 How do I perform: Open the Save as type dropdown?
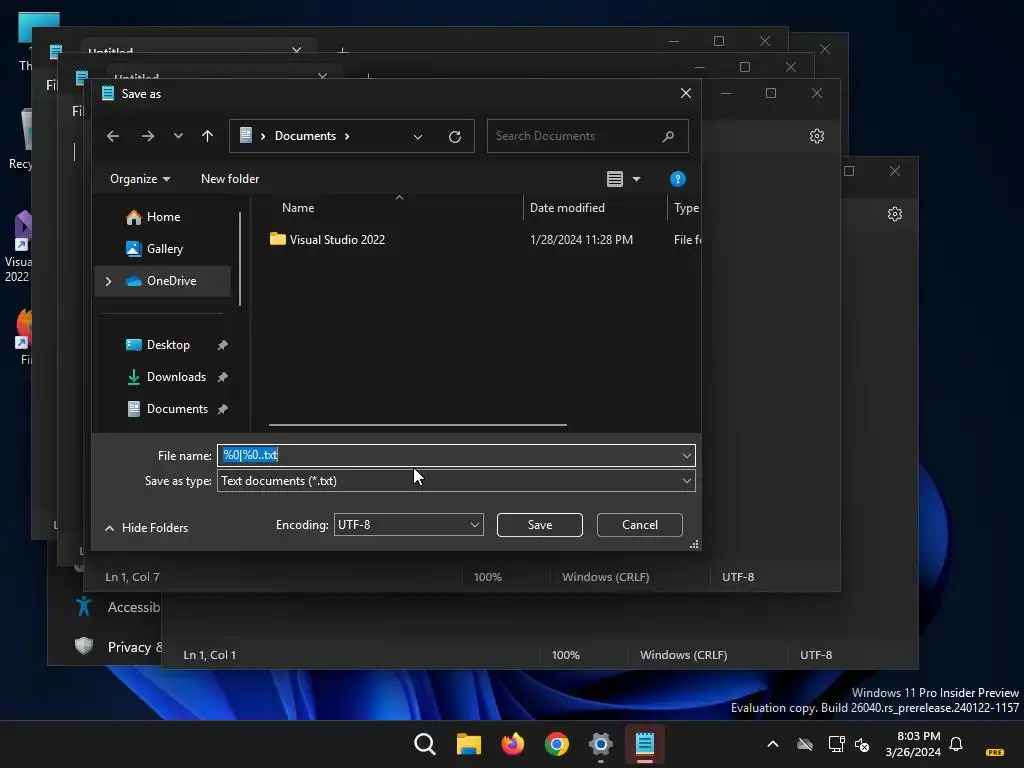click(456, 481)
